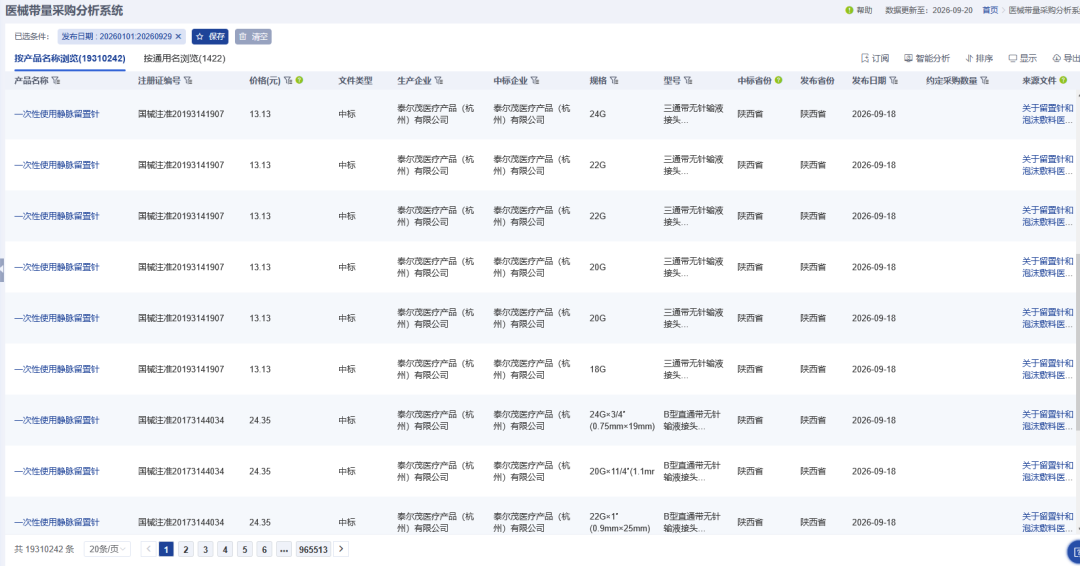Image resolution: width=1080 pixels, height=566 pixels.
Task: Open product link in the 24G×3/4" row
Action: [56, 421]
